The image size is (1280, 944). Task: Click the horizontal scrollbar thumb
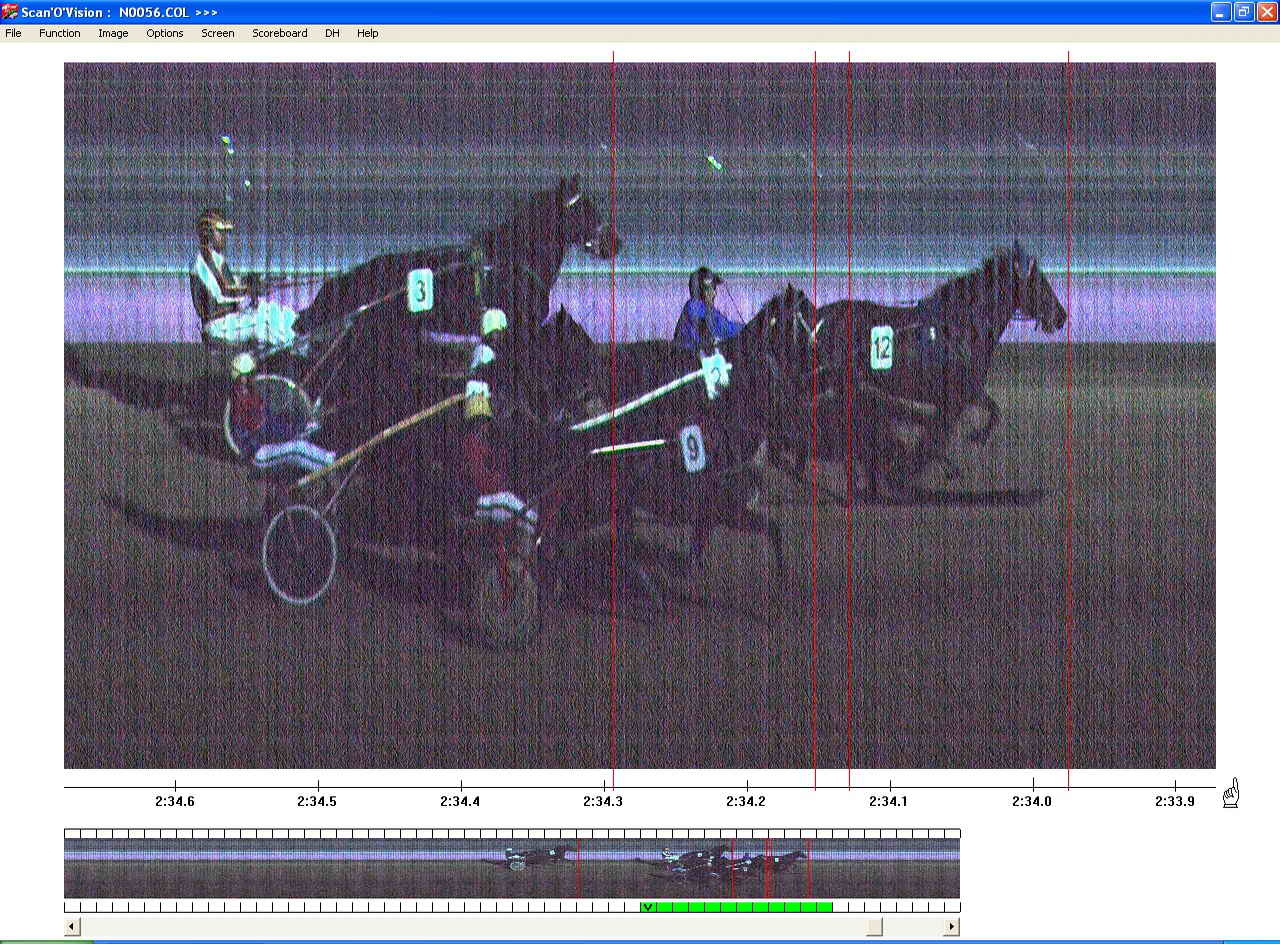(x=874, y=927)
